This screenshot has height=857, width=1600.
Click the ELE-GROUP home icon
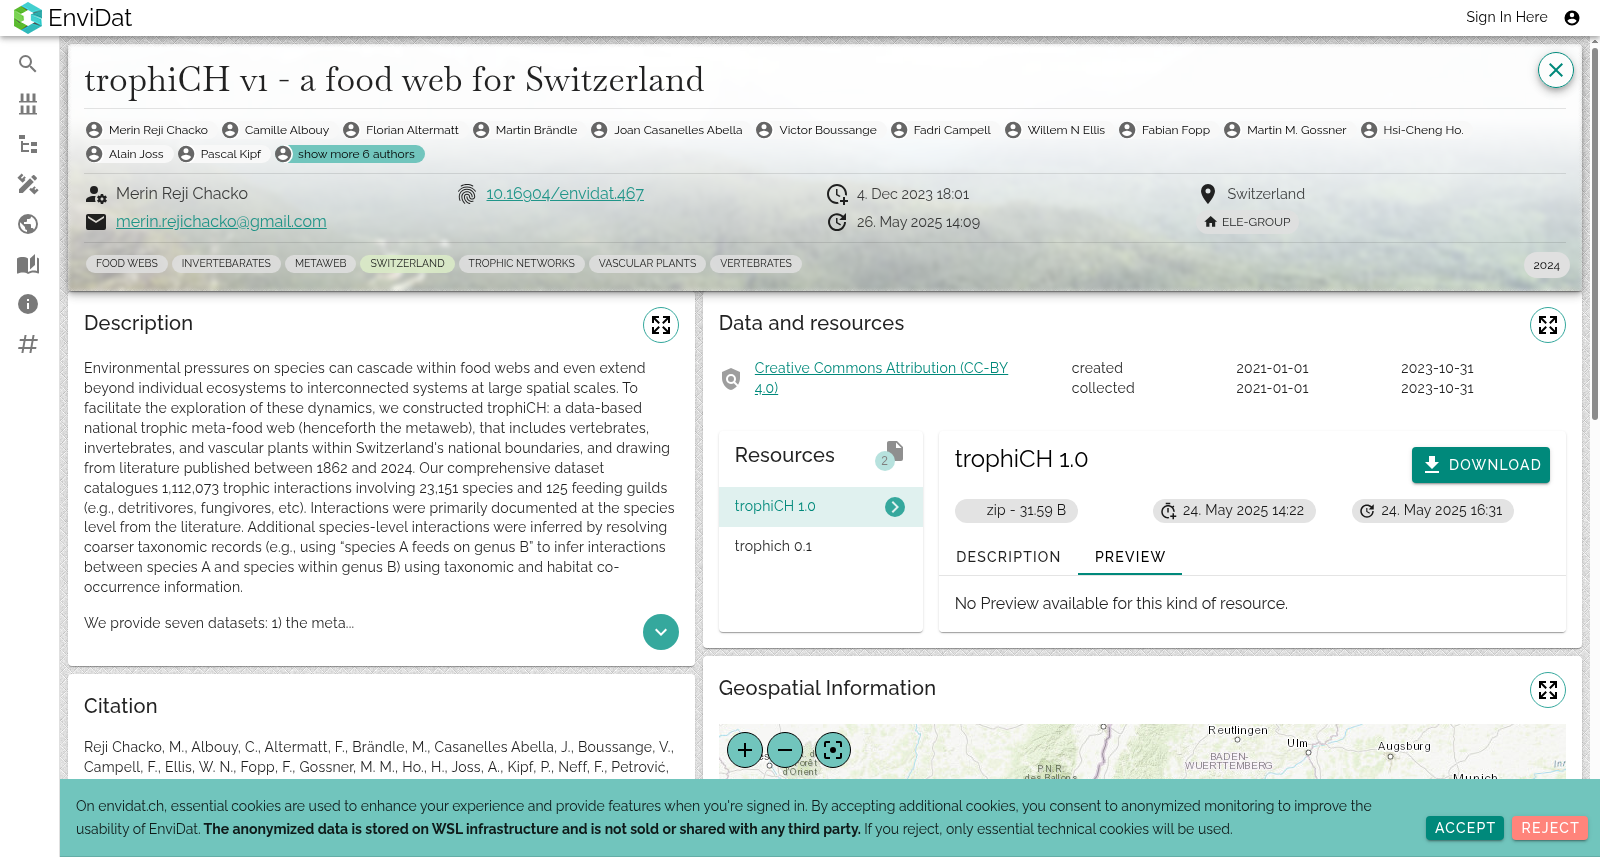pos(1211,222)
